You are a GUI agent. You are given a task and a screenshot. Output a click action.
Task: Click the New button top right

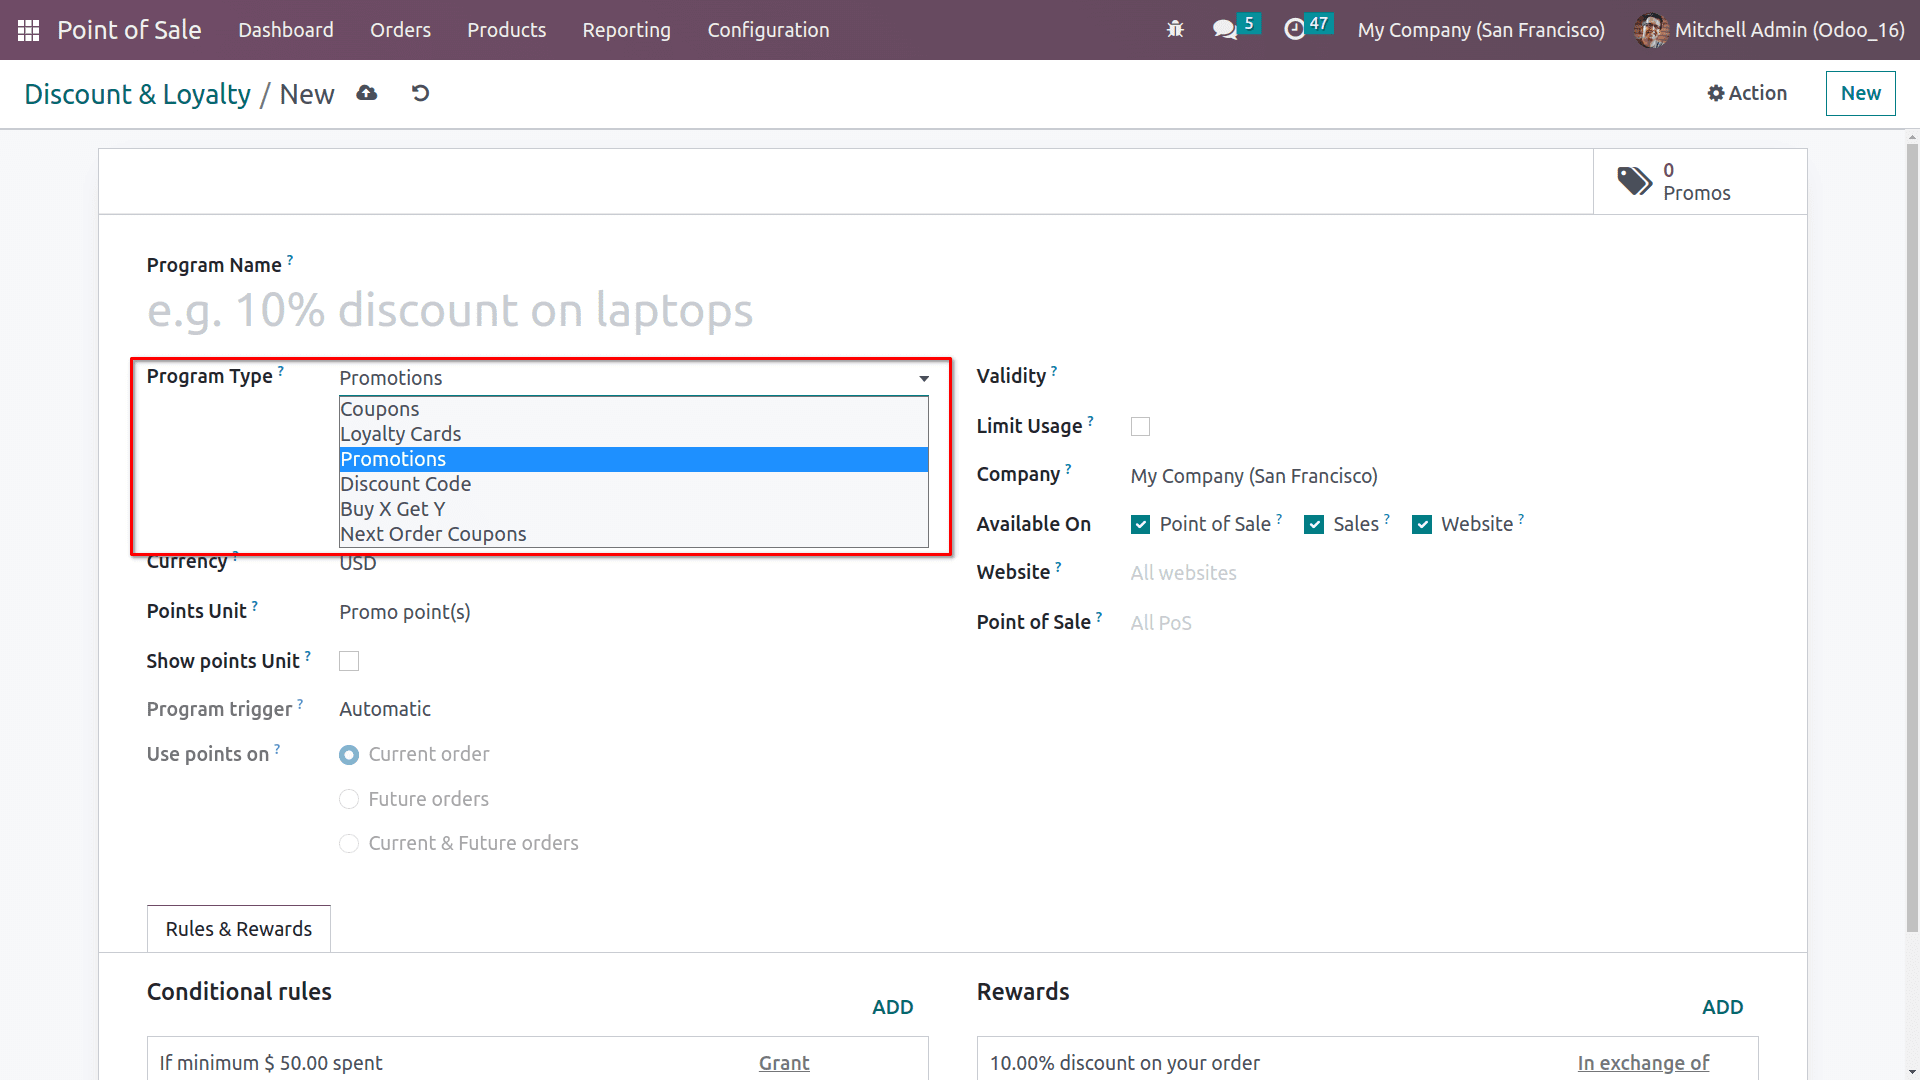tap(1861, 92)
